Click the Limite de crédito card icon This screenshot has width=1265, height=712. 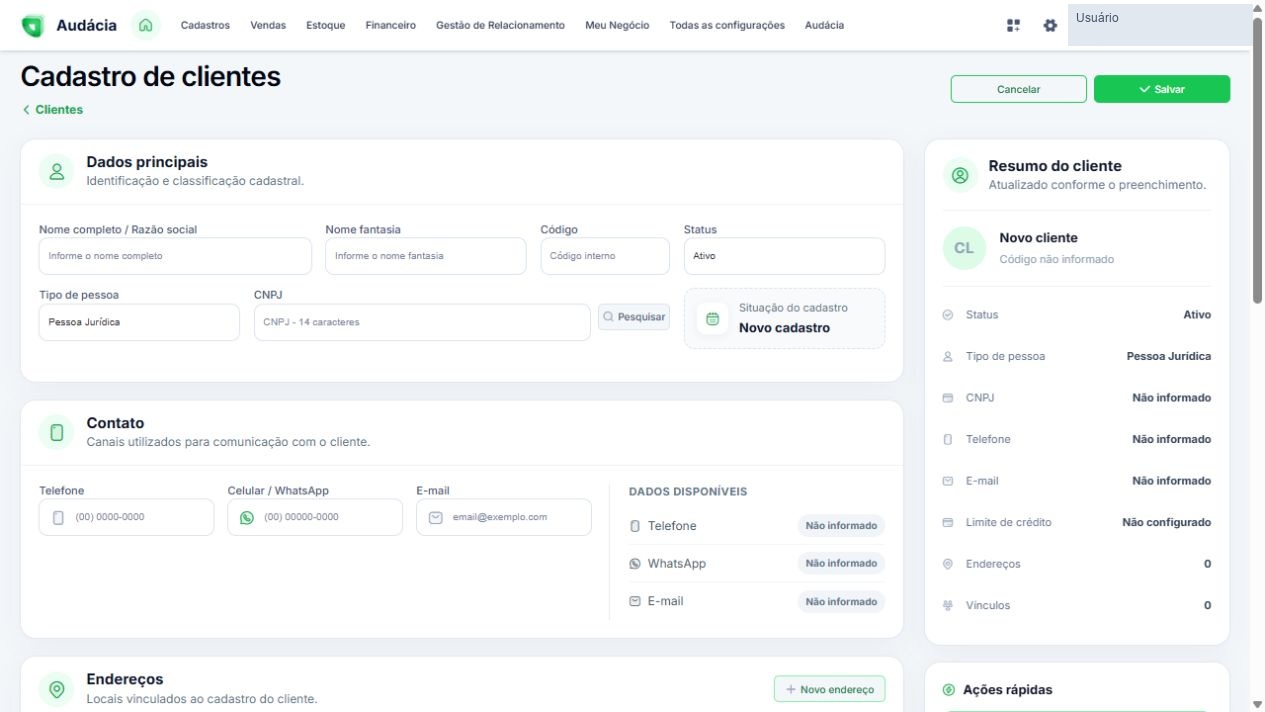(x=948, y=523)
